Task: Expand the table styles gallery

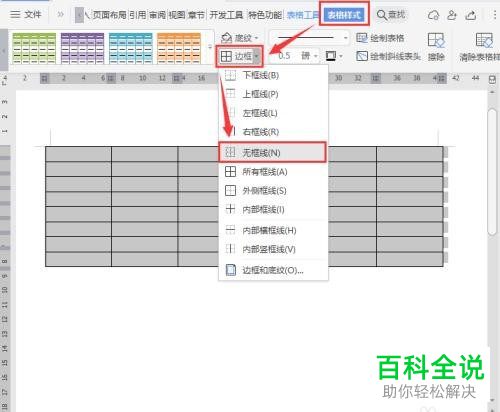Action: [210, 48]
